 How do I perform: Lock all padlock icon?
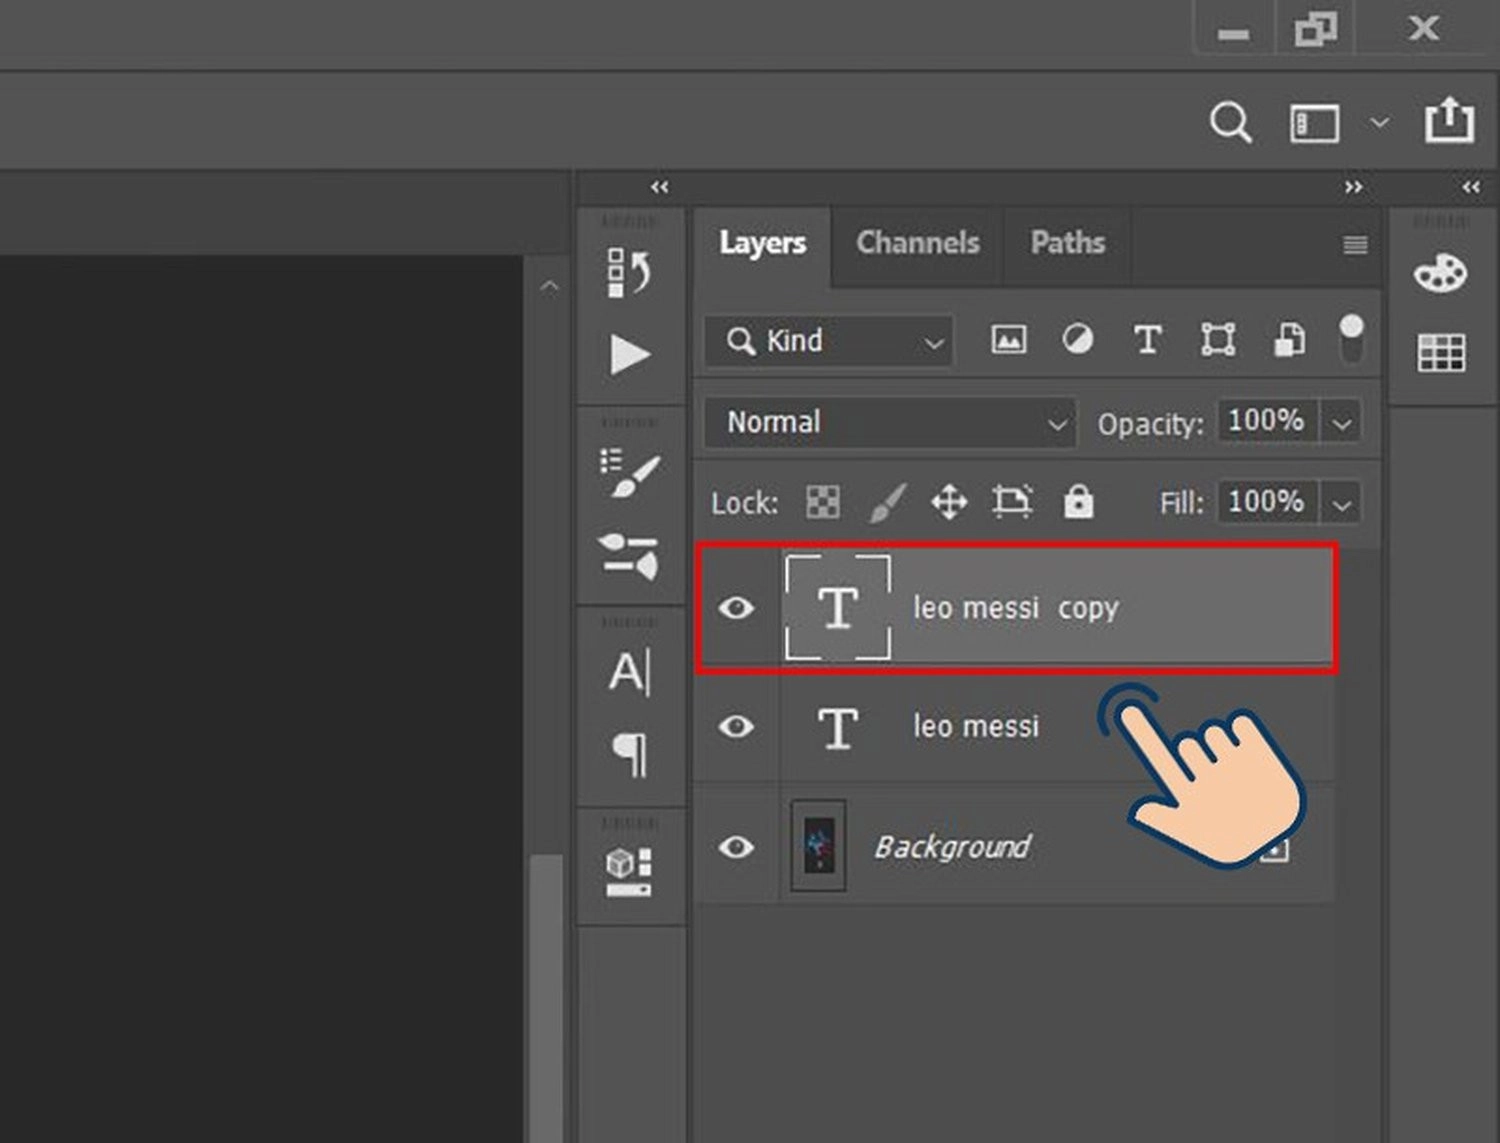(x=1078, y=501)
